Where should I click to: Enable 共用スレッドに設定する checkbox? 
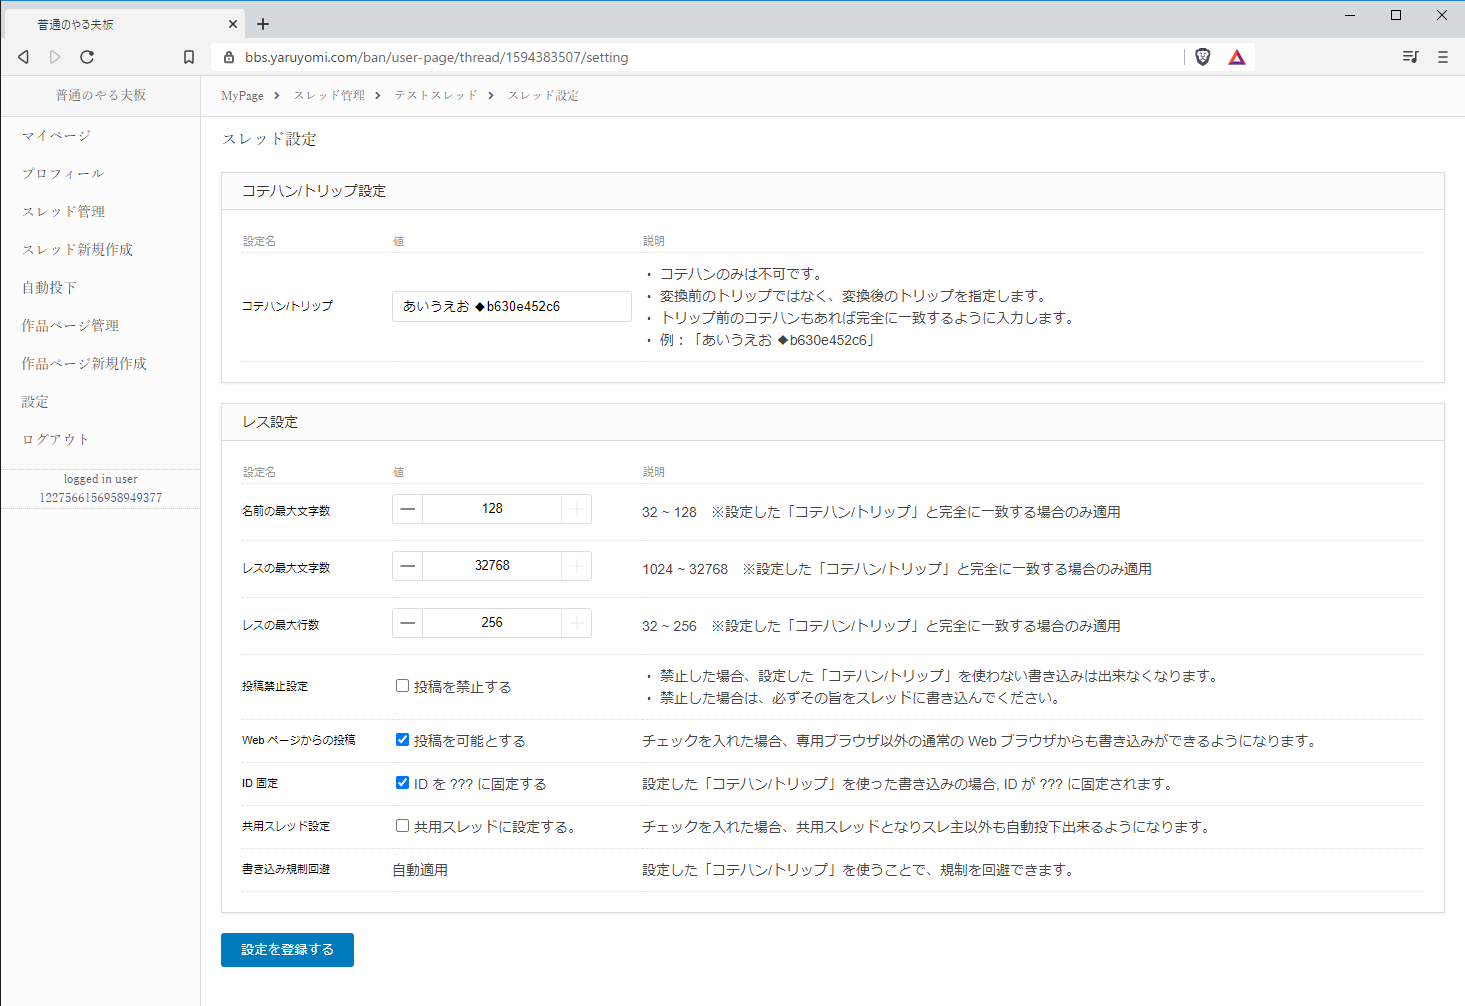402,826
